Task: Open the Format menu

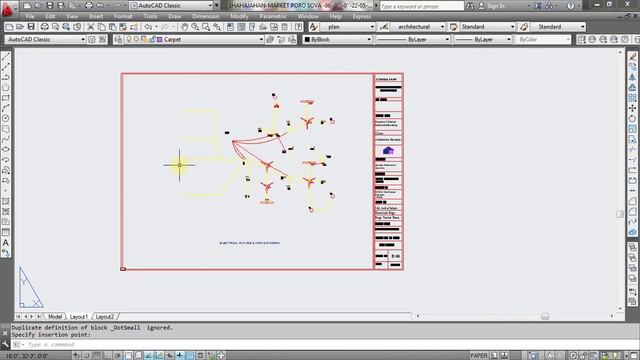Action: [123, 16]
